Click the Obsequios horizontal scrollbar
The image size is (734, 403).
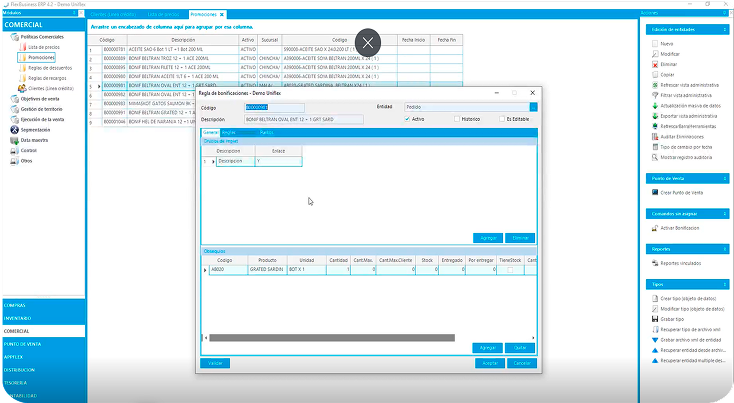click(340, 338)
